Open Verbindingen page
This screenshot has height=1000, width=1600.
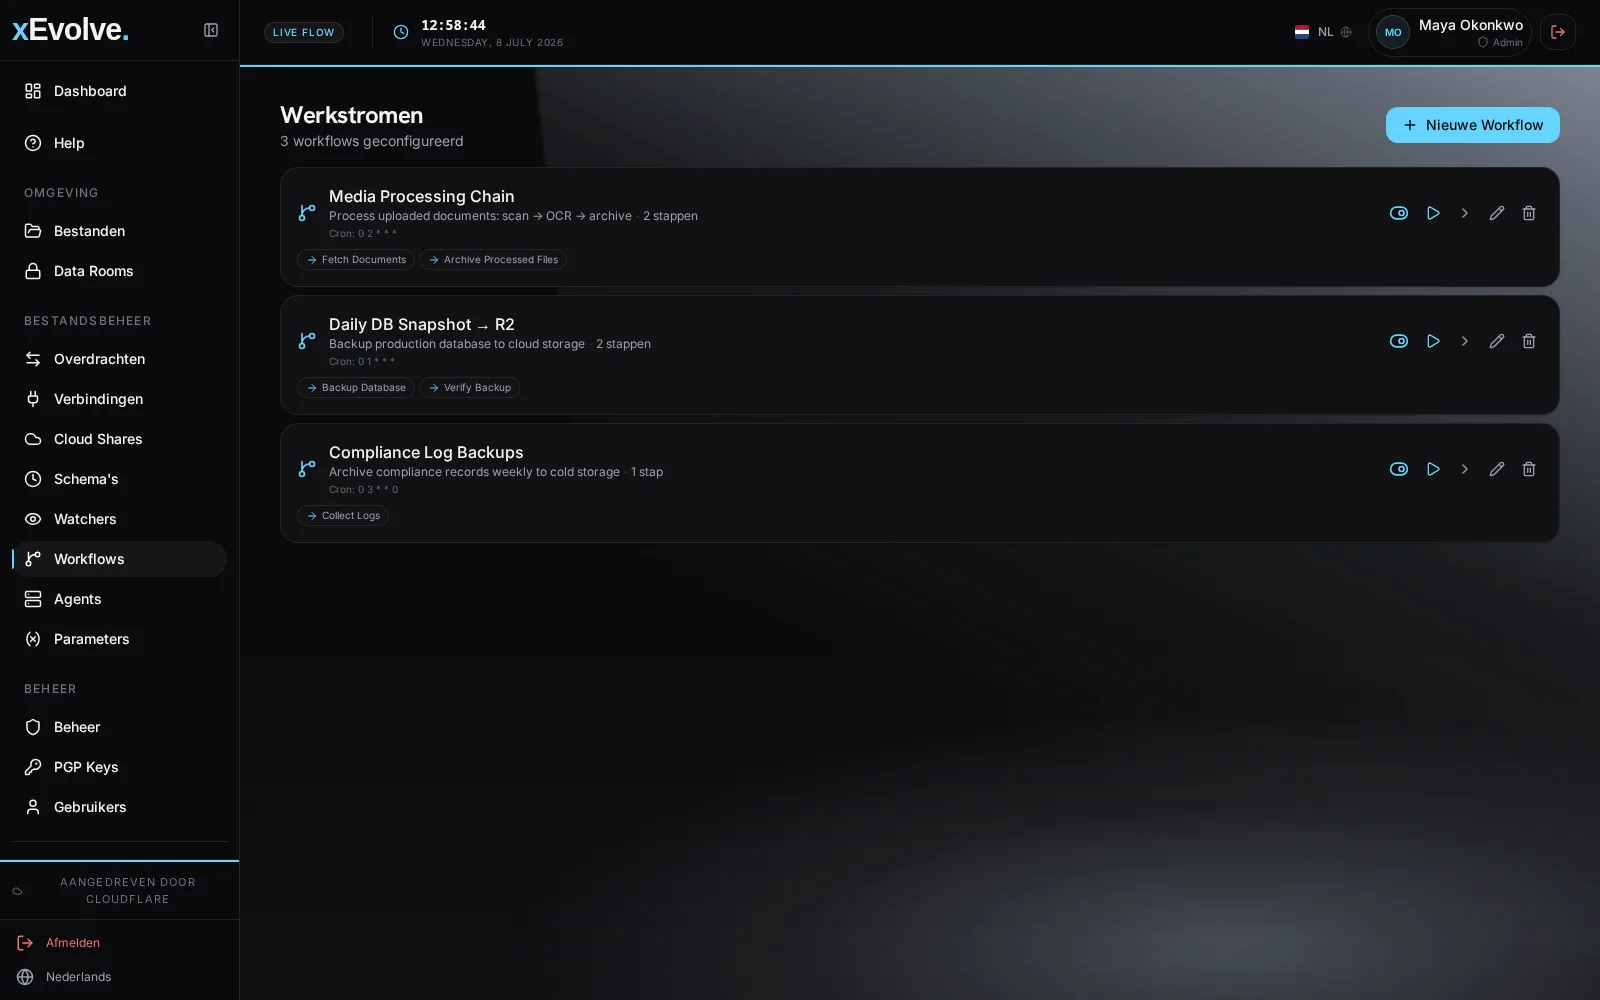pyautogui.click(x=120, y=399)
